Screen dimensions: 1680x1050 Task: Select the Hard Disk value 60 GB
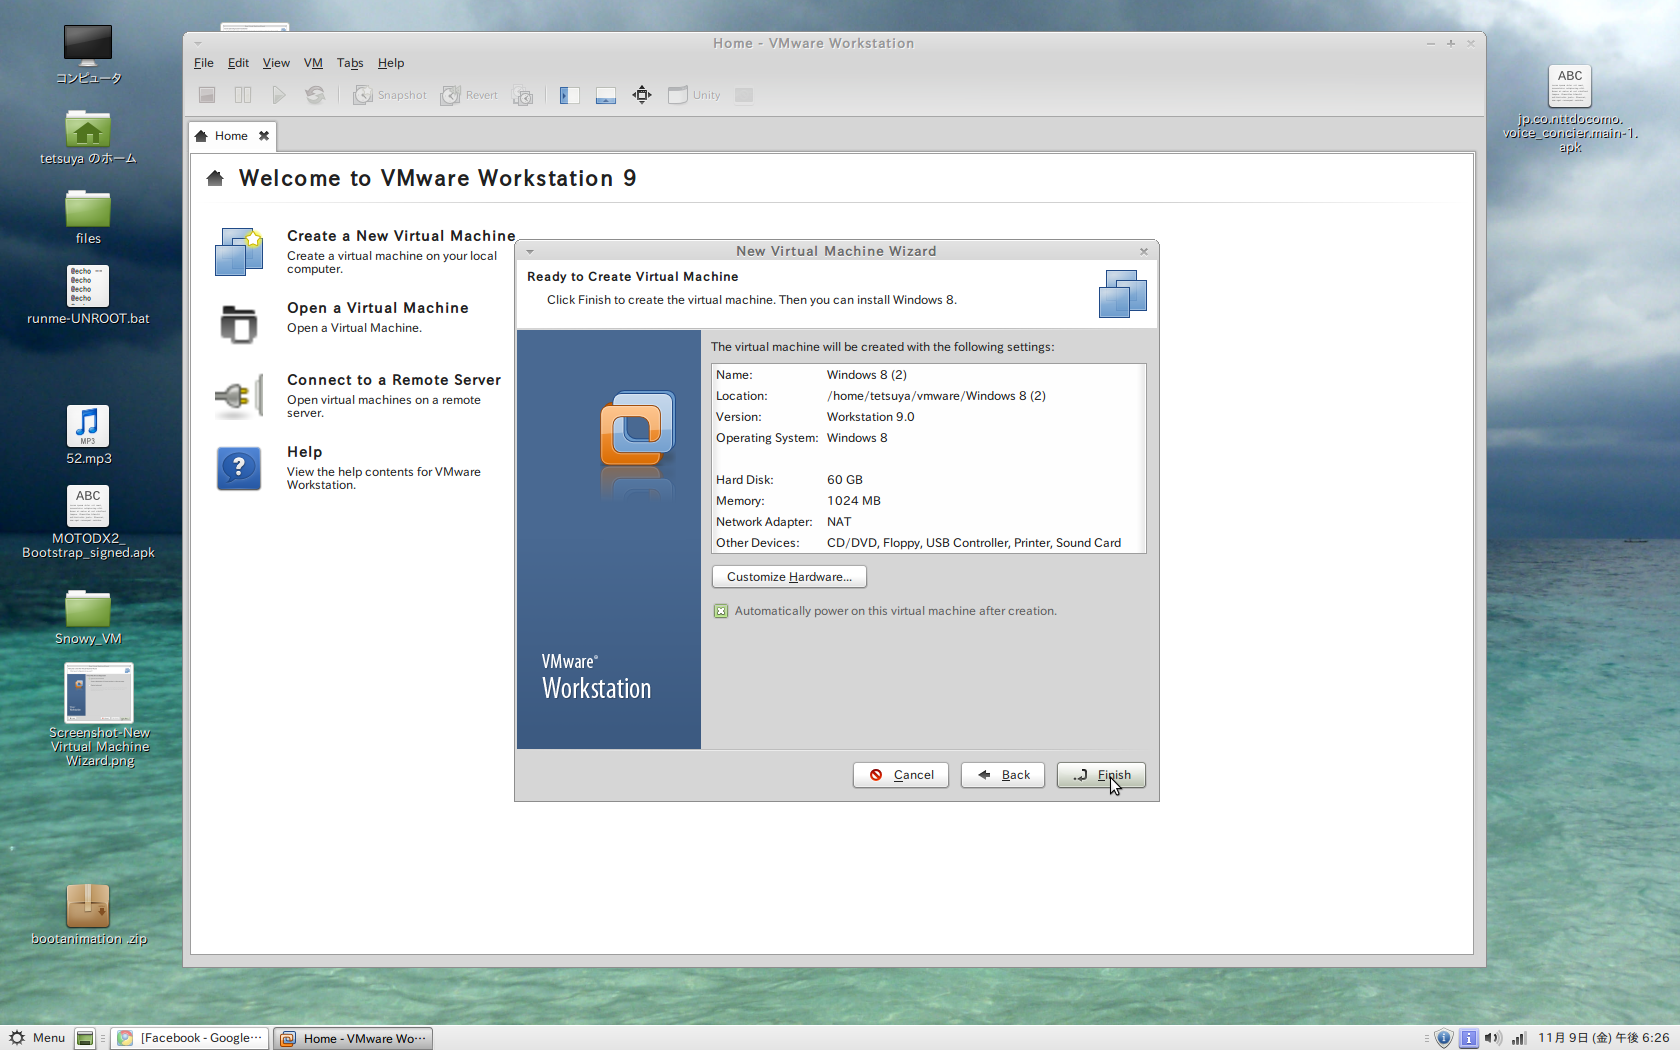coord(845,480)
